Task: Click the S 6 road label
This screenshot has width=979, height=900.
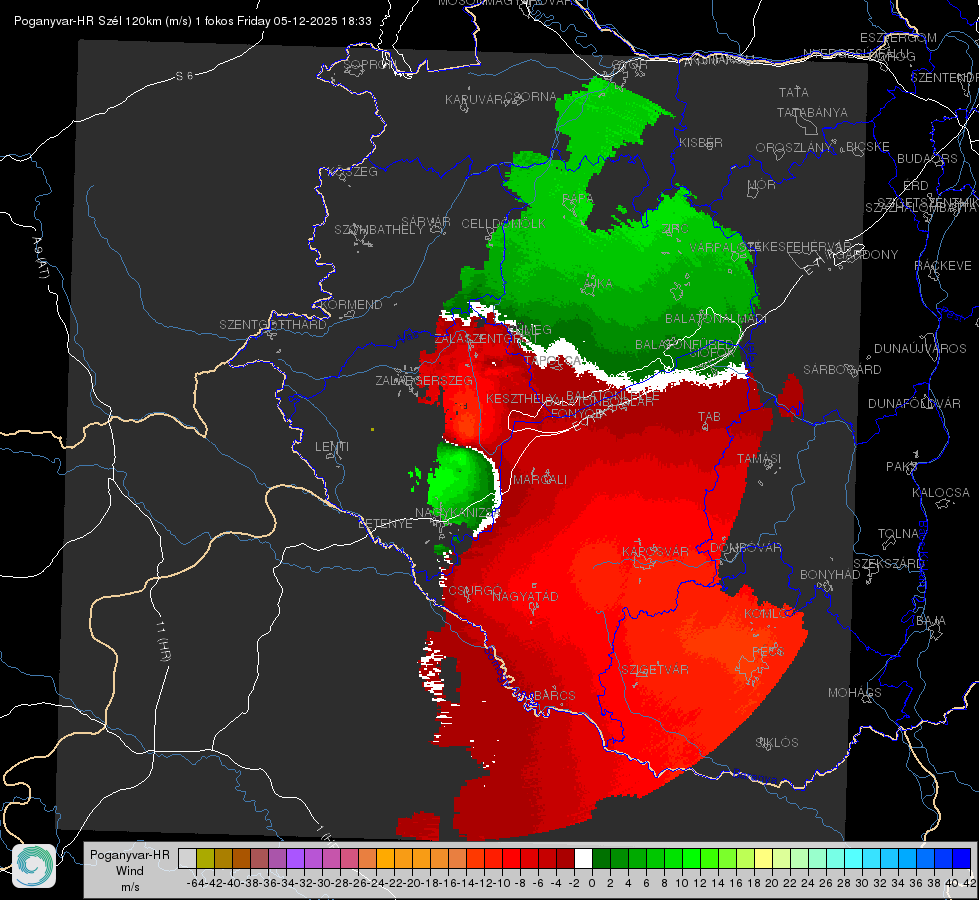Action: [184, 76]
